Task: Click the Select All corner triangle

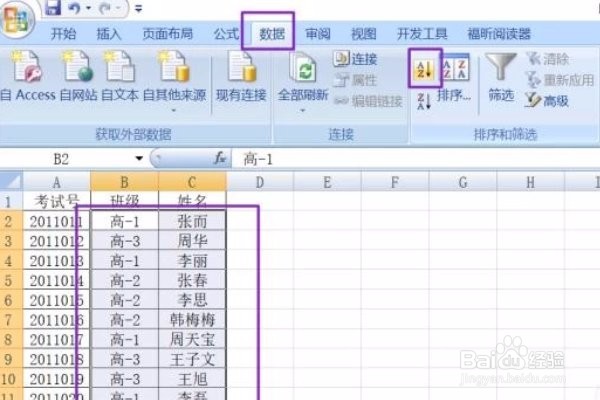Action: (11, 181)
